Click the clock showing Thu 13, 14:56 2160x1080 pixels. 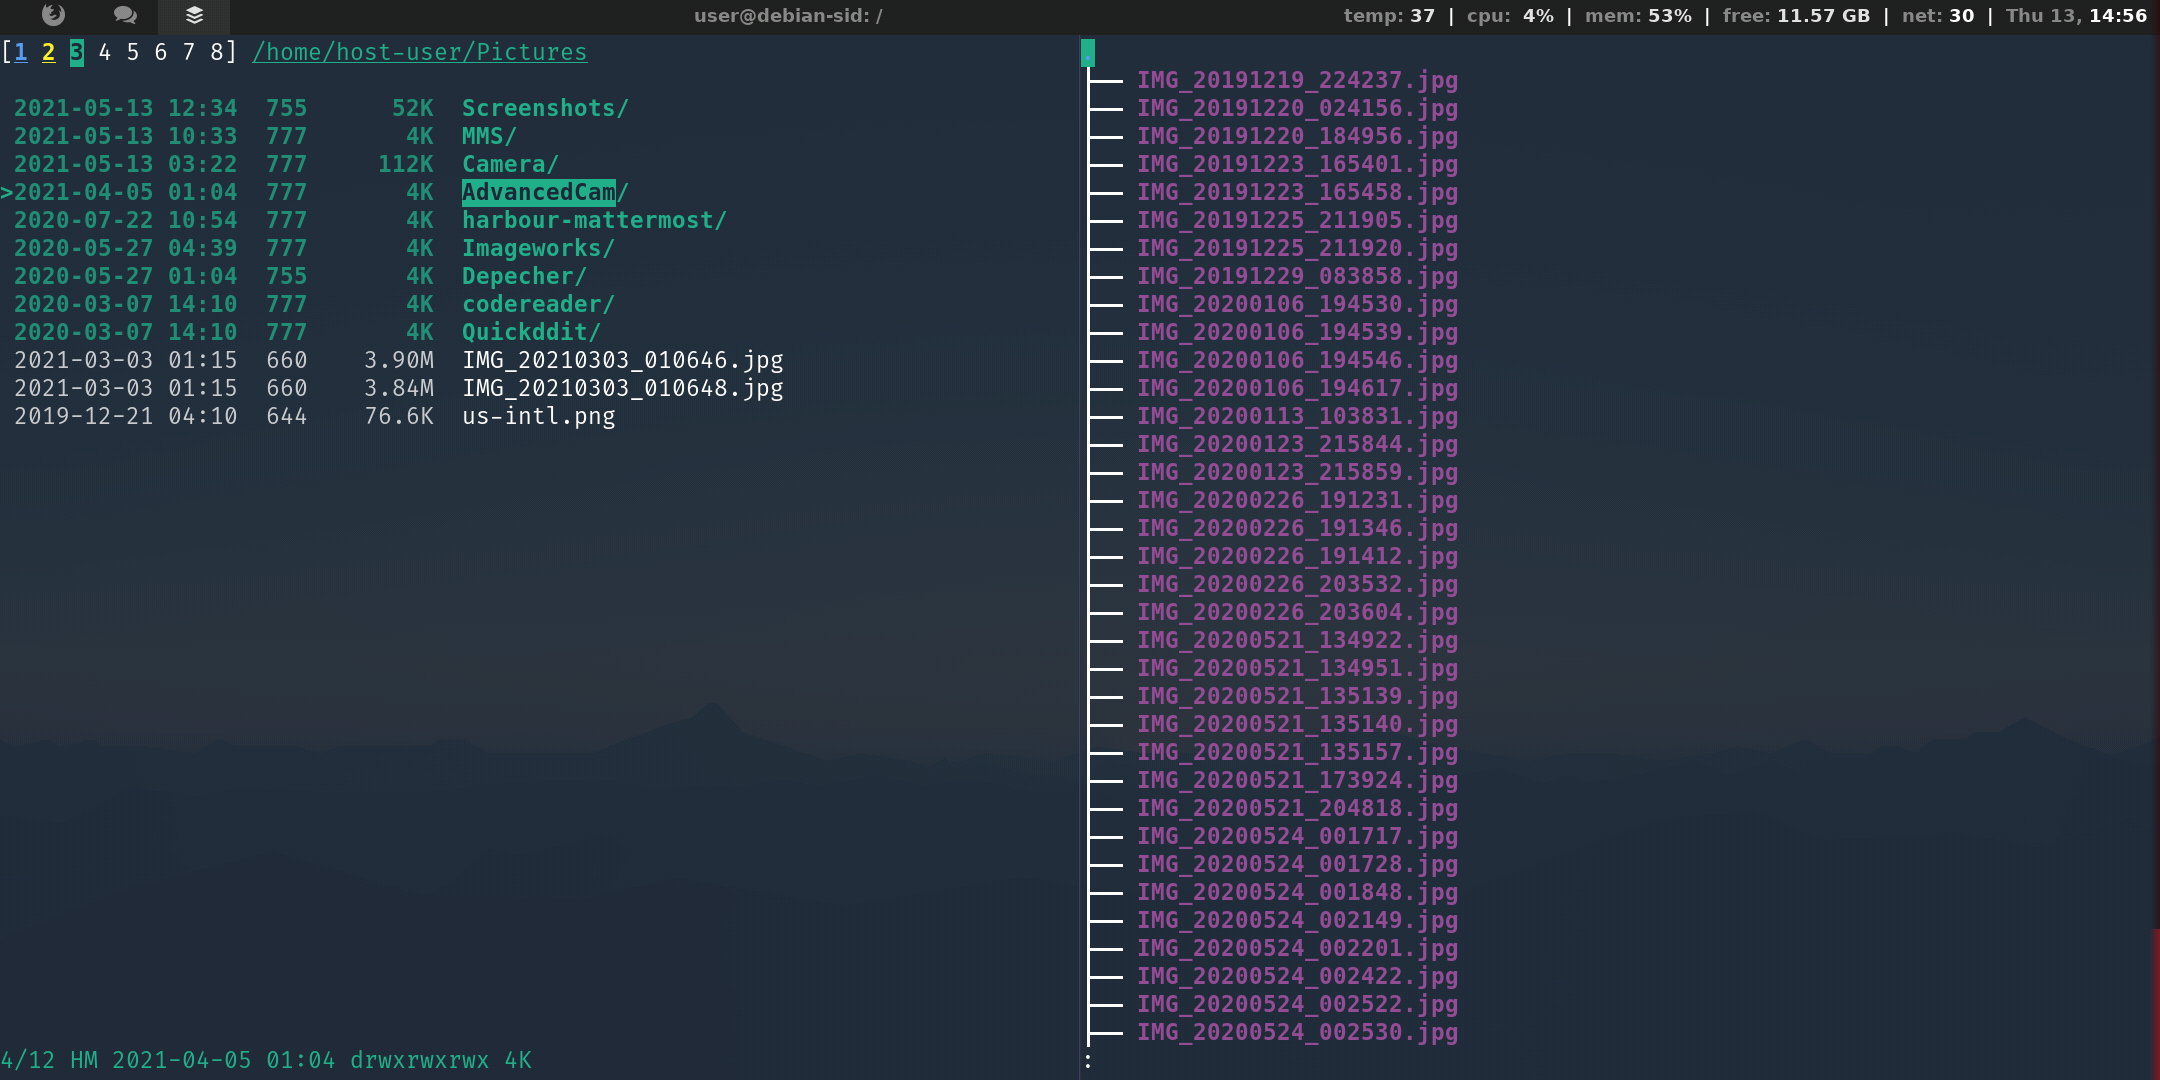(2076, 16)
